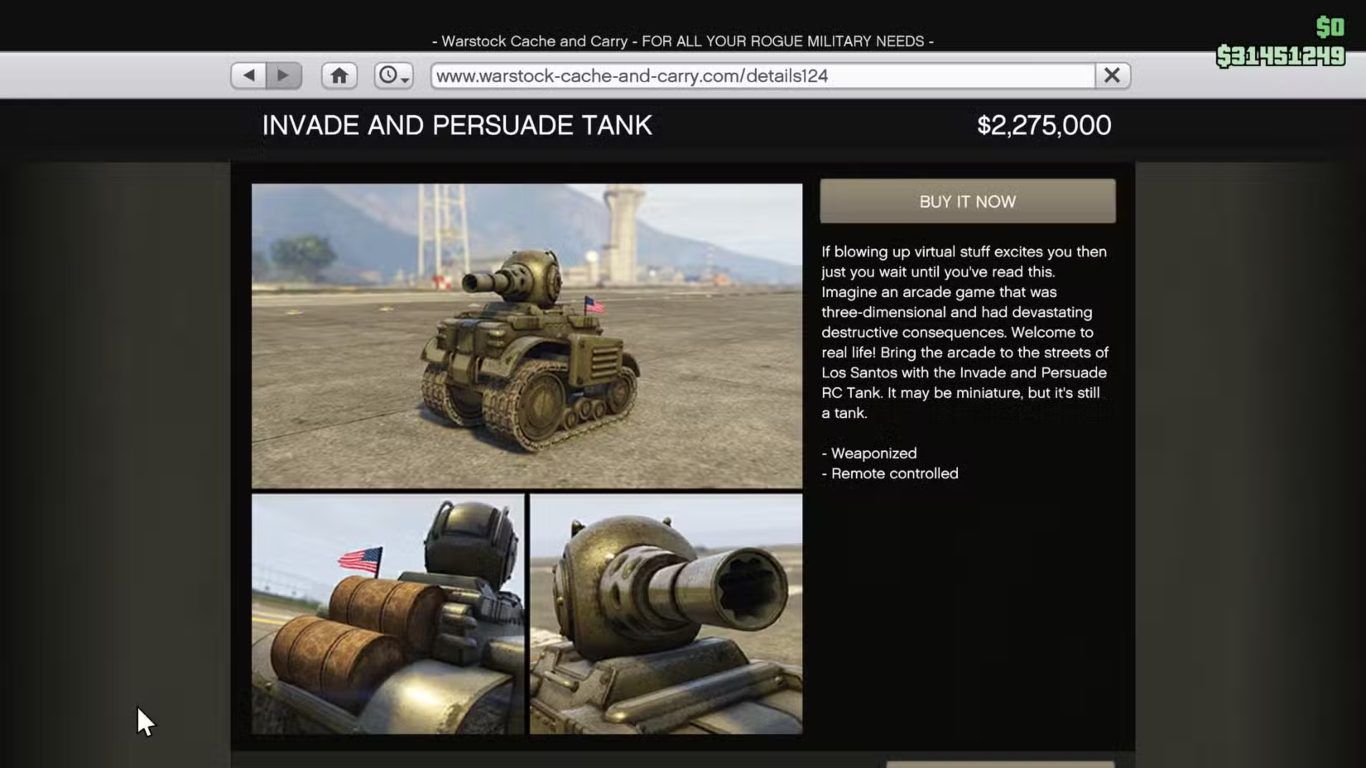The height and width of the screenshot is (768, 1366).
Task: Click the Warstock Cache and Carry page title
Action: click(682, 41)
